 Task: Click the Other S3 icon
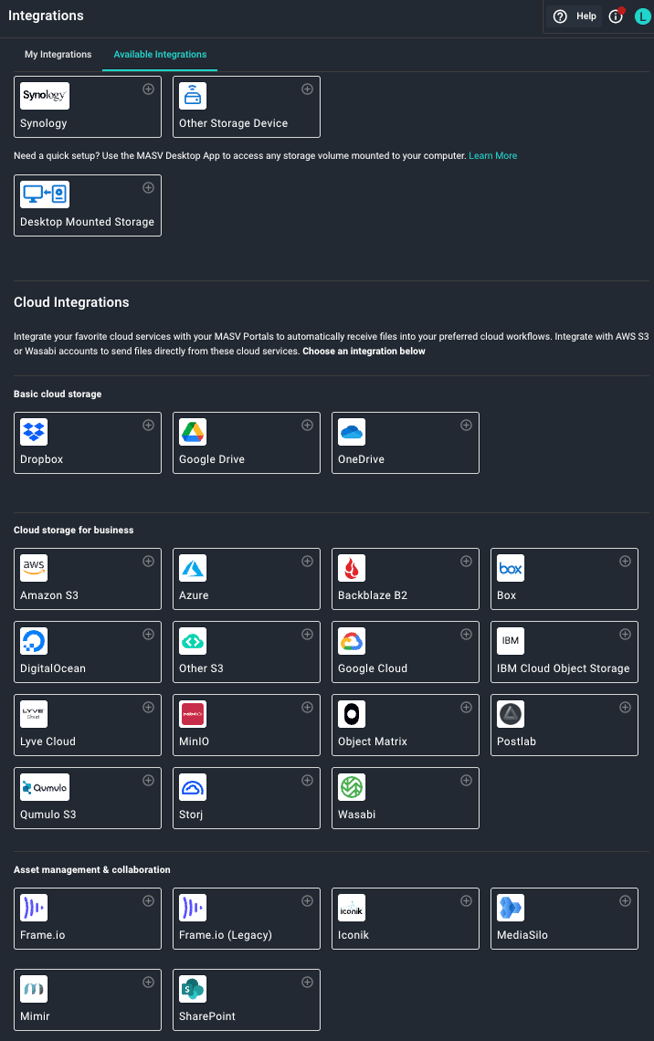pos(193,641)
